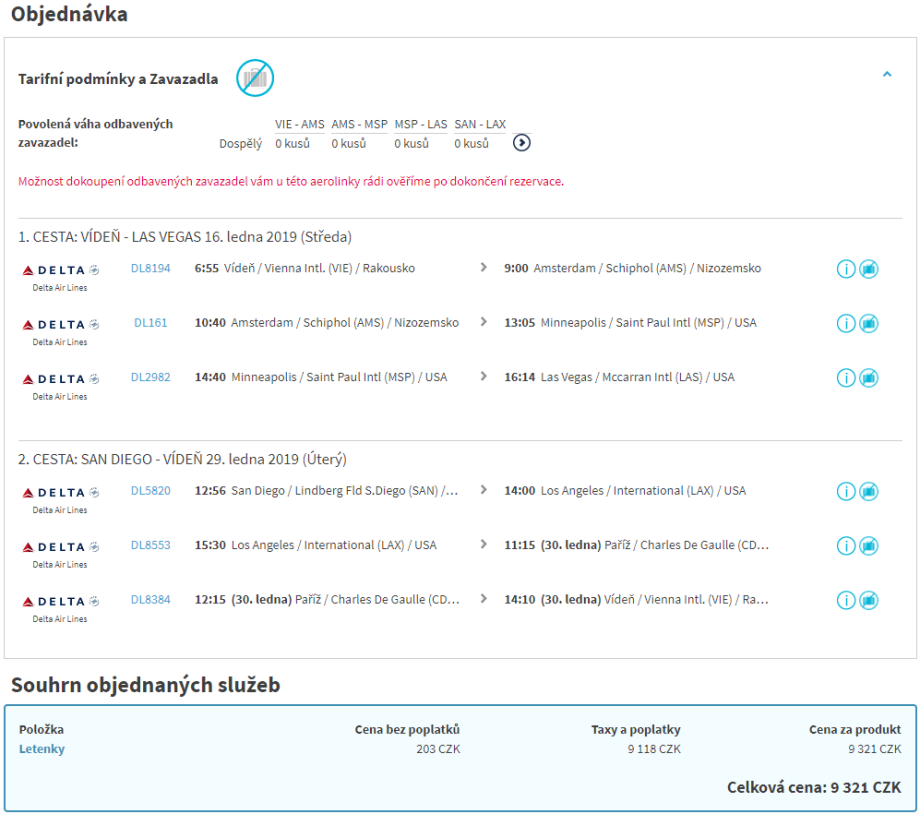The image size is (920, 814).
Task: Click info icon for flight DL161
Action: (x=846, y=323)
